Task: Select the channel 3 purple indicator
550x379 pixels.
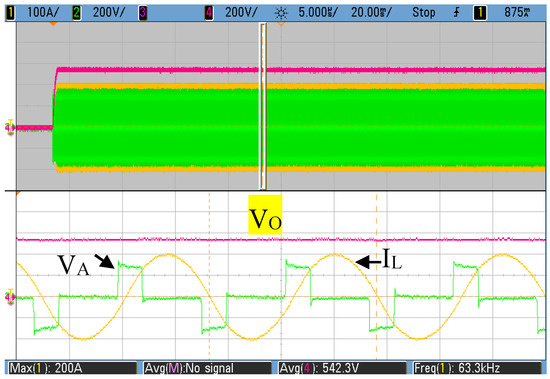Action: pos(142,13)
